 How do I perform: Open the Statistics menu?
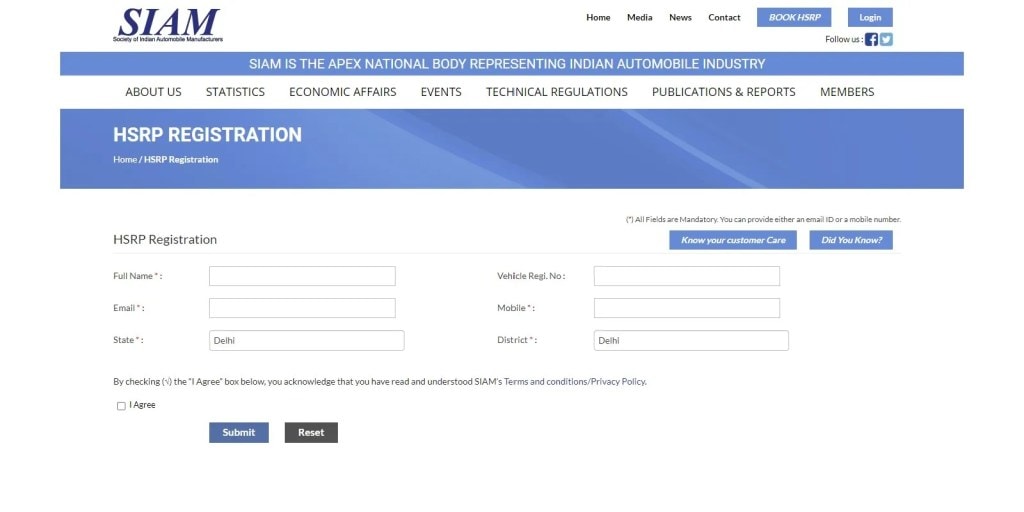(x=235, y=92)
